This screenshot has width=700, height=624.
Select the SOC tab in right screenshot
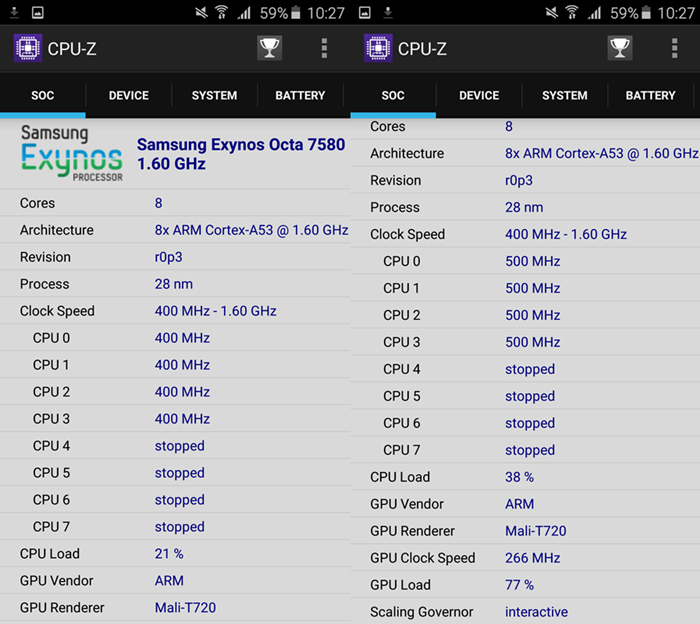pyautogui.click(x=393, y=96)
